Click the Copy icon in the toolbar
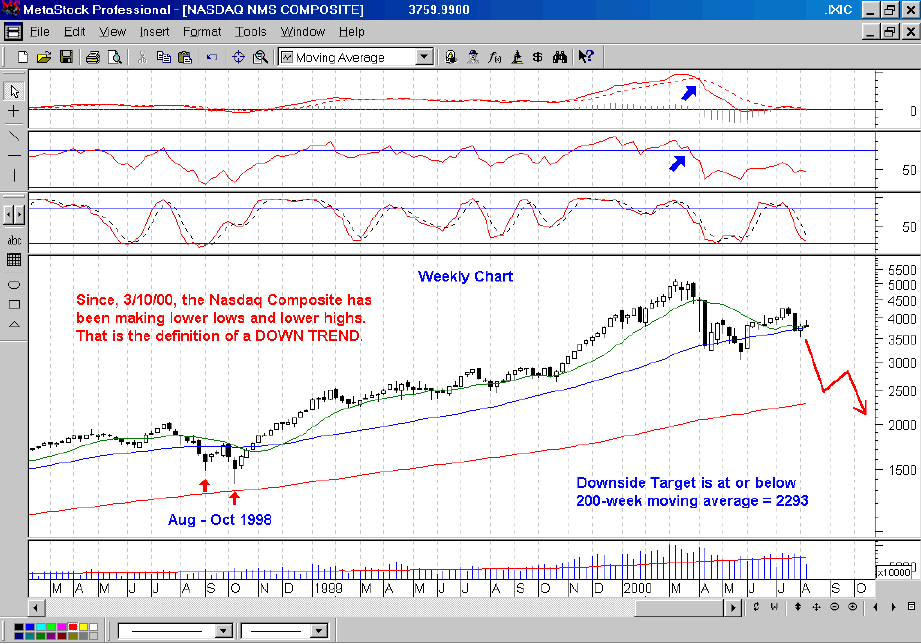Viewport: 921px width, 644px height. [x=163, y=57]
